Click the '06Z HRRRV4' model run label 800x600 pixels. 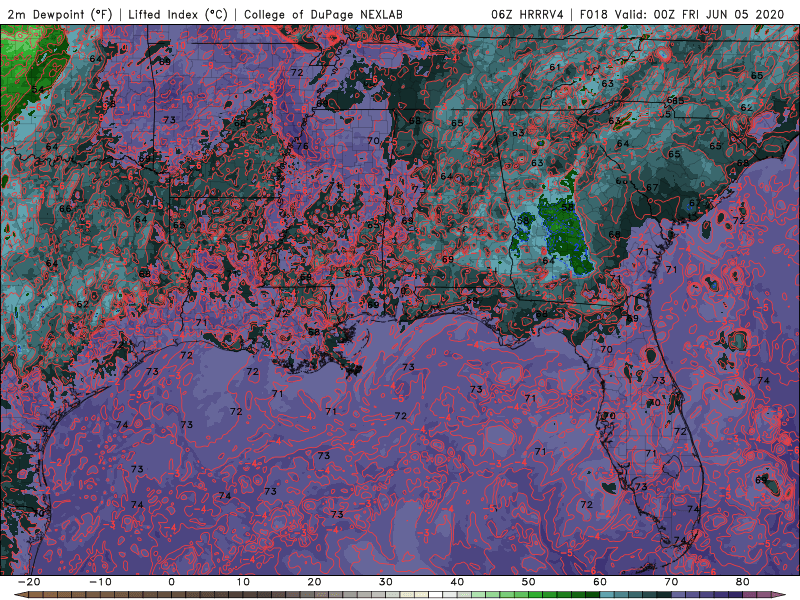527,14
